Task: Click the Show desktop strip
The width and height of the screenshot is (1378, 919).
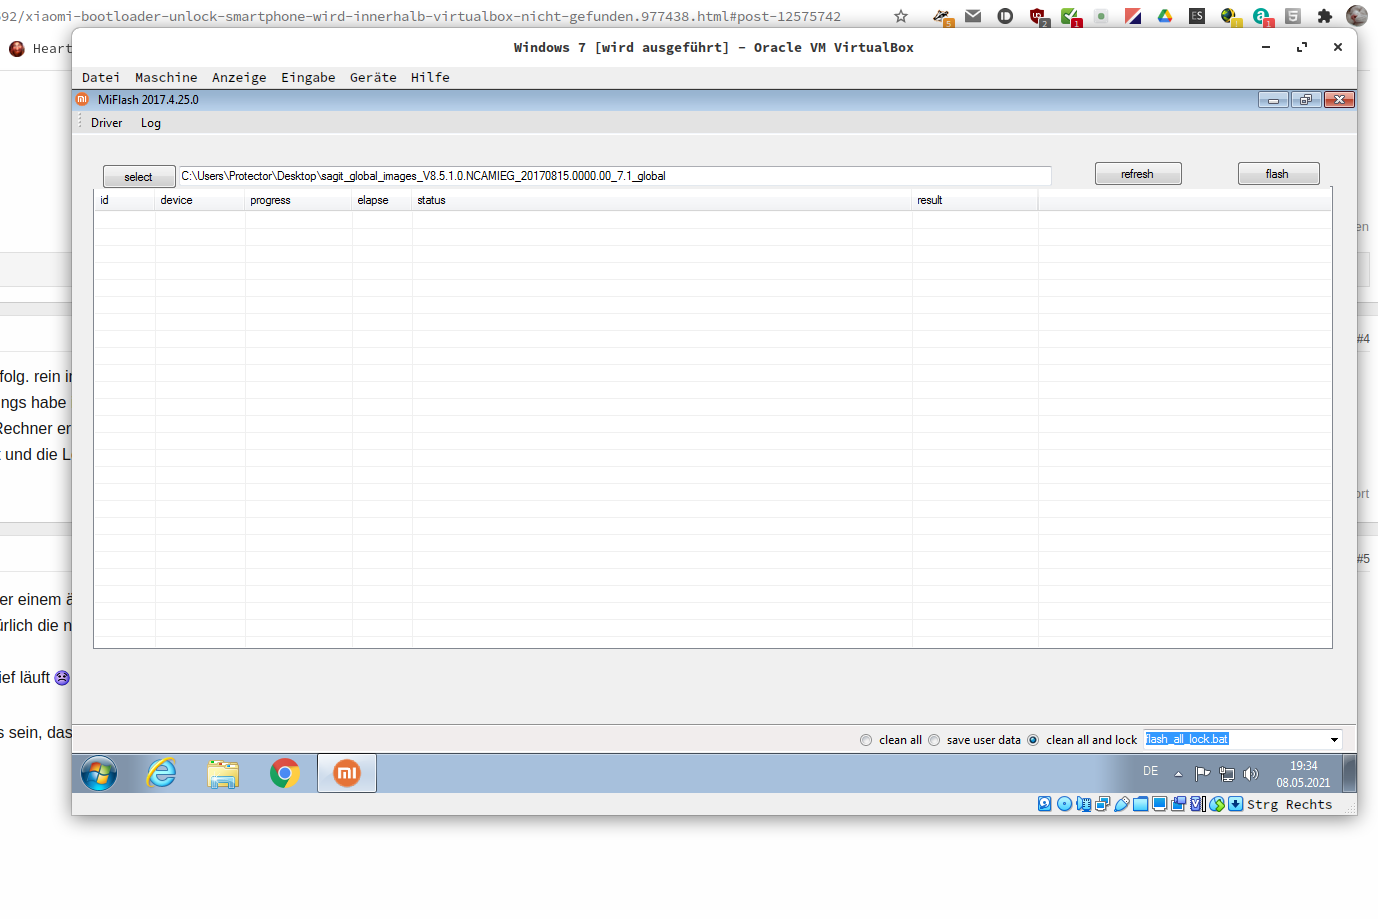Action: click(x=1349, y=773)
